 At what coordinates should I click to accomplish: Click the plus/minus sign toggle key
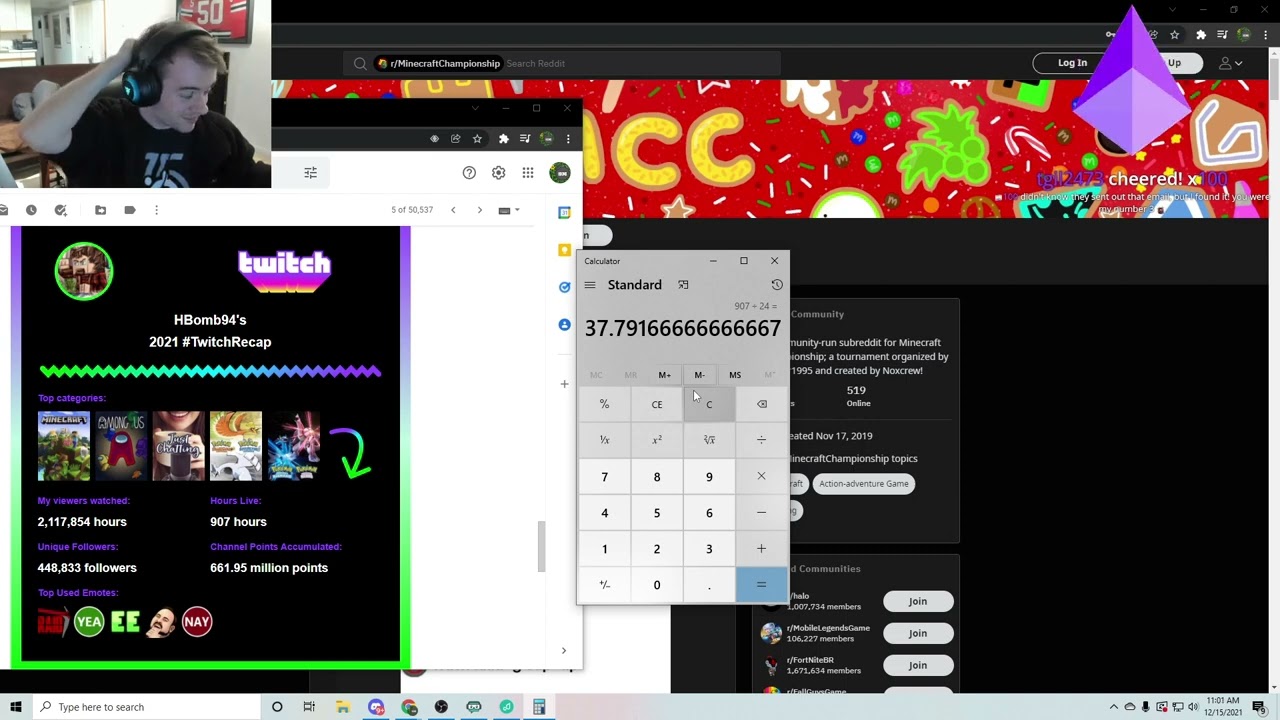point(604,585)
